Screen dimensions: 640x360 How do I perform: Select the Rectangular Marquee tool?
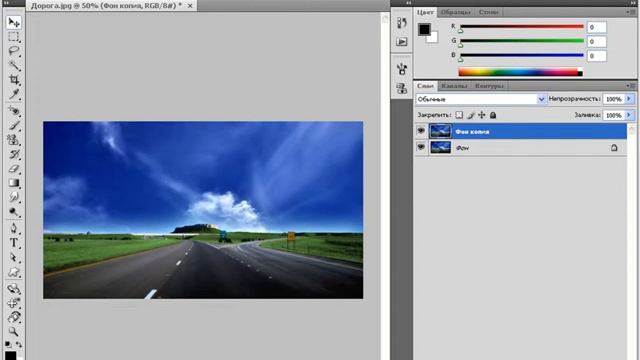(14, 37)
